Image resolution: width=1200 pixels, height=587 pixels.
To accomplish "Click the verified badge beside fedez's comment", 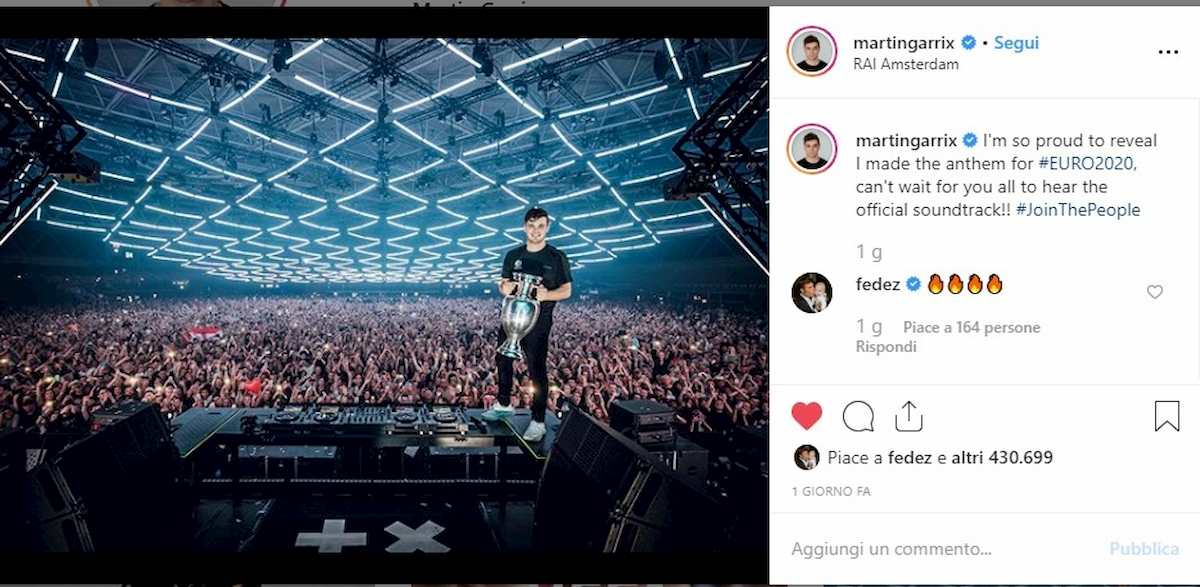I will pyautogui.click(x=912, y=283).
